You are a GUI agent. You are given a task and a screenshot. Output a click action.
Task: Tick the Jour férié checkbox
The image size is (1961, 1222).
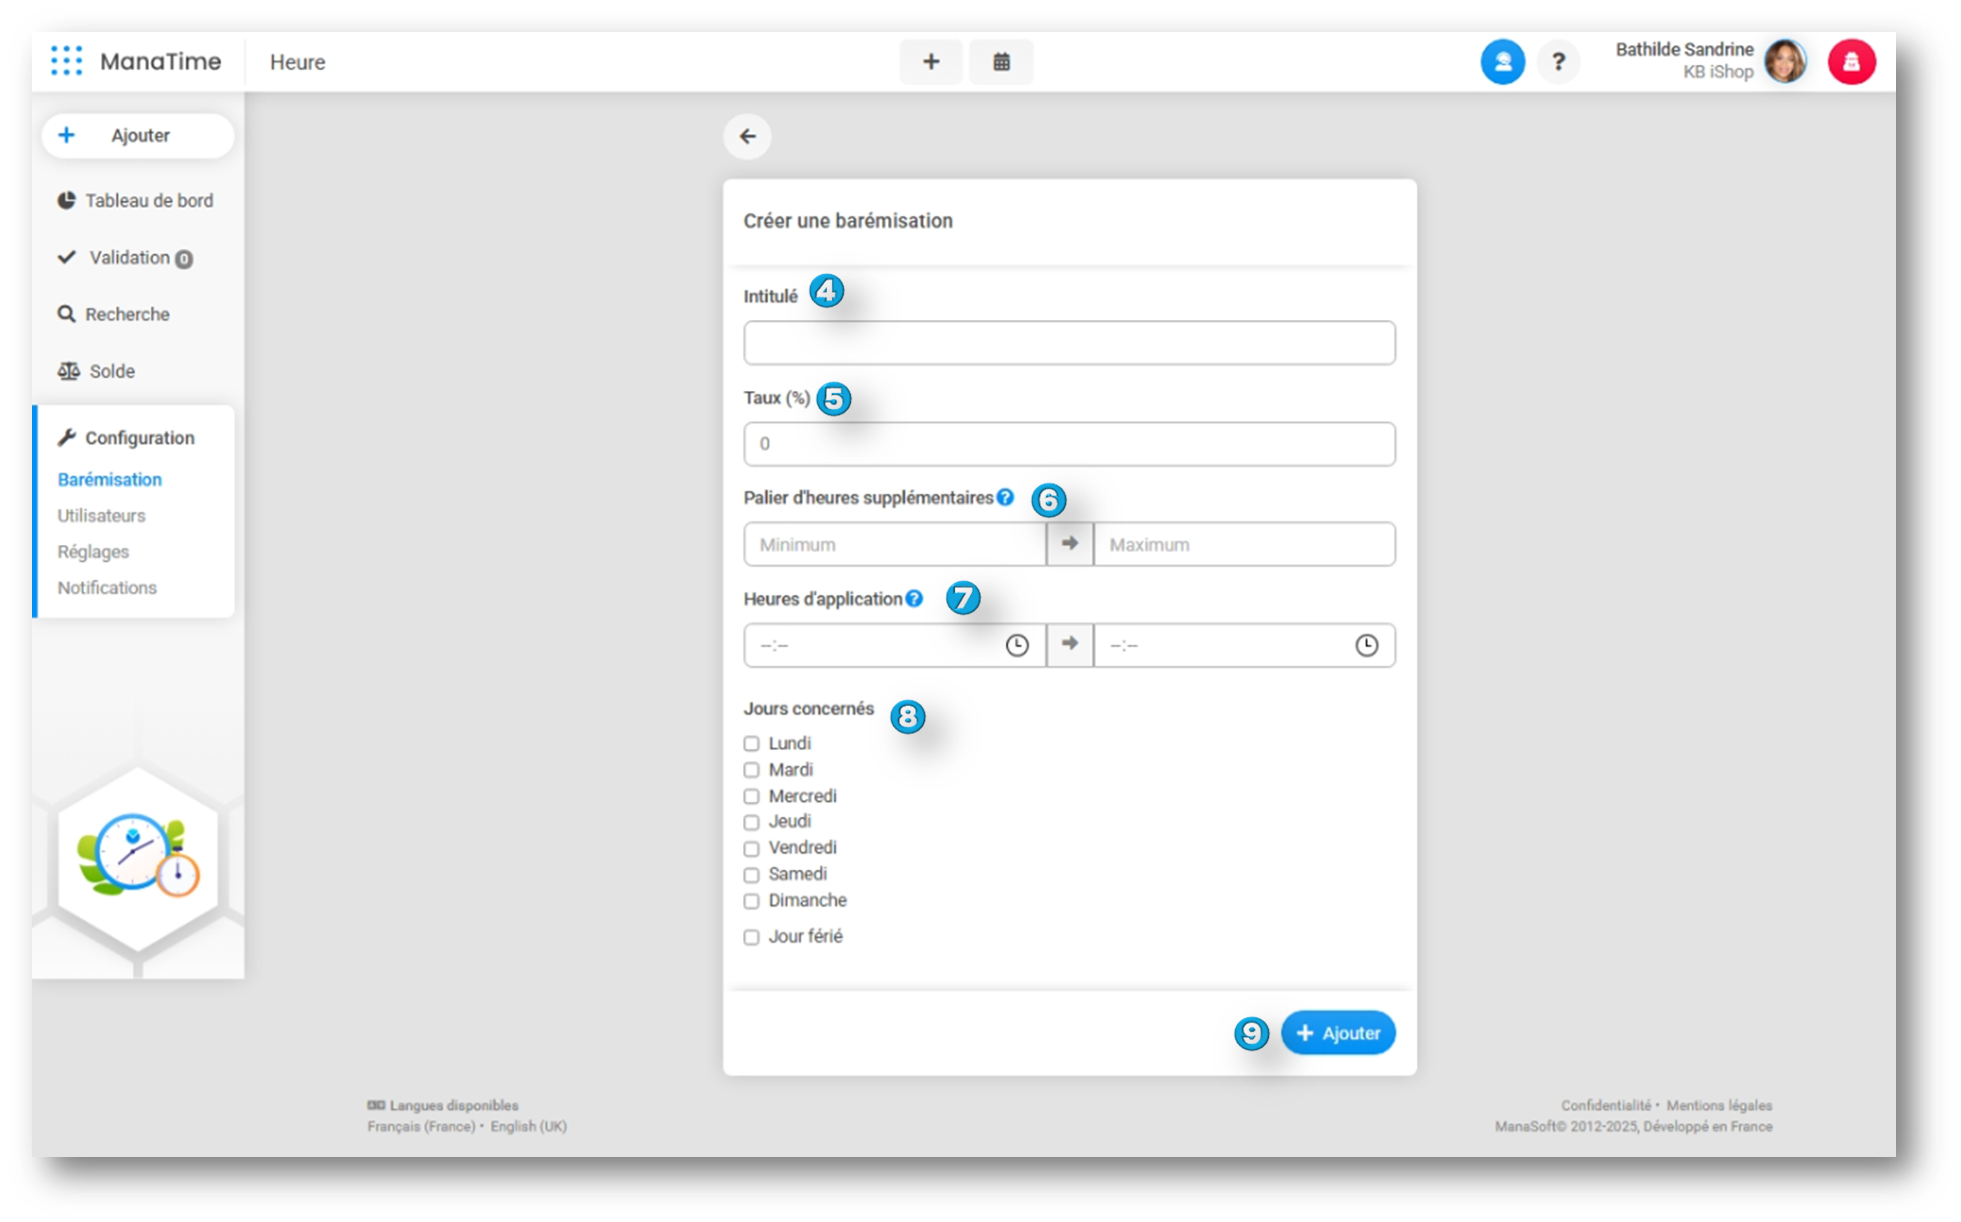(751, 937)
